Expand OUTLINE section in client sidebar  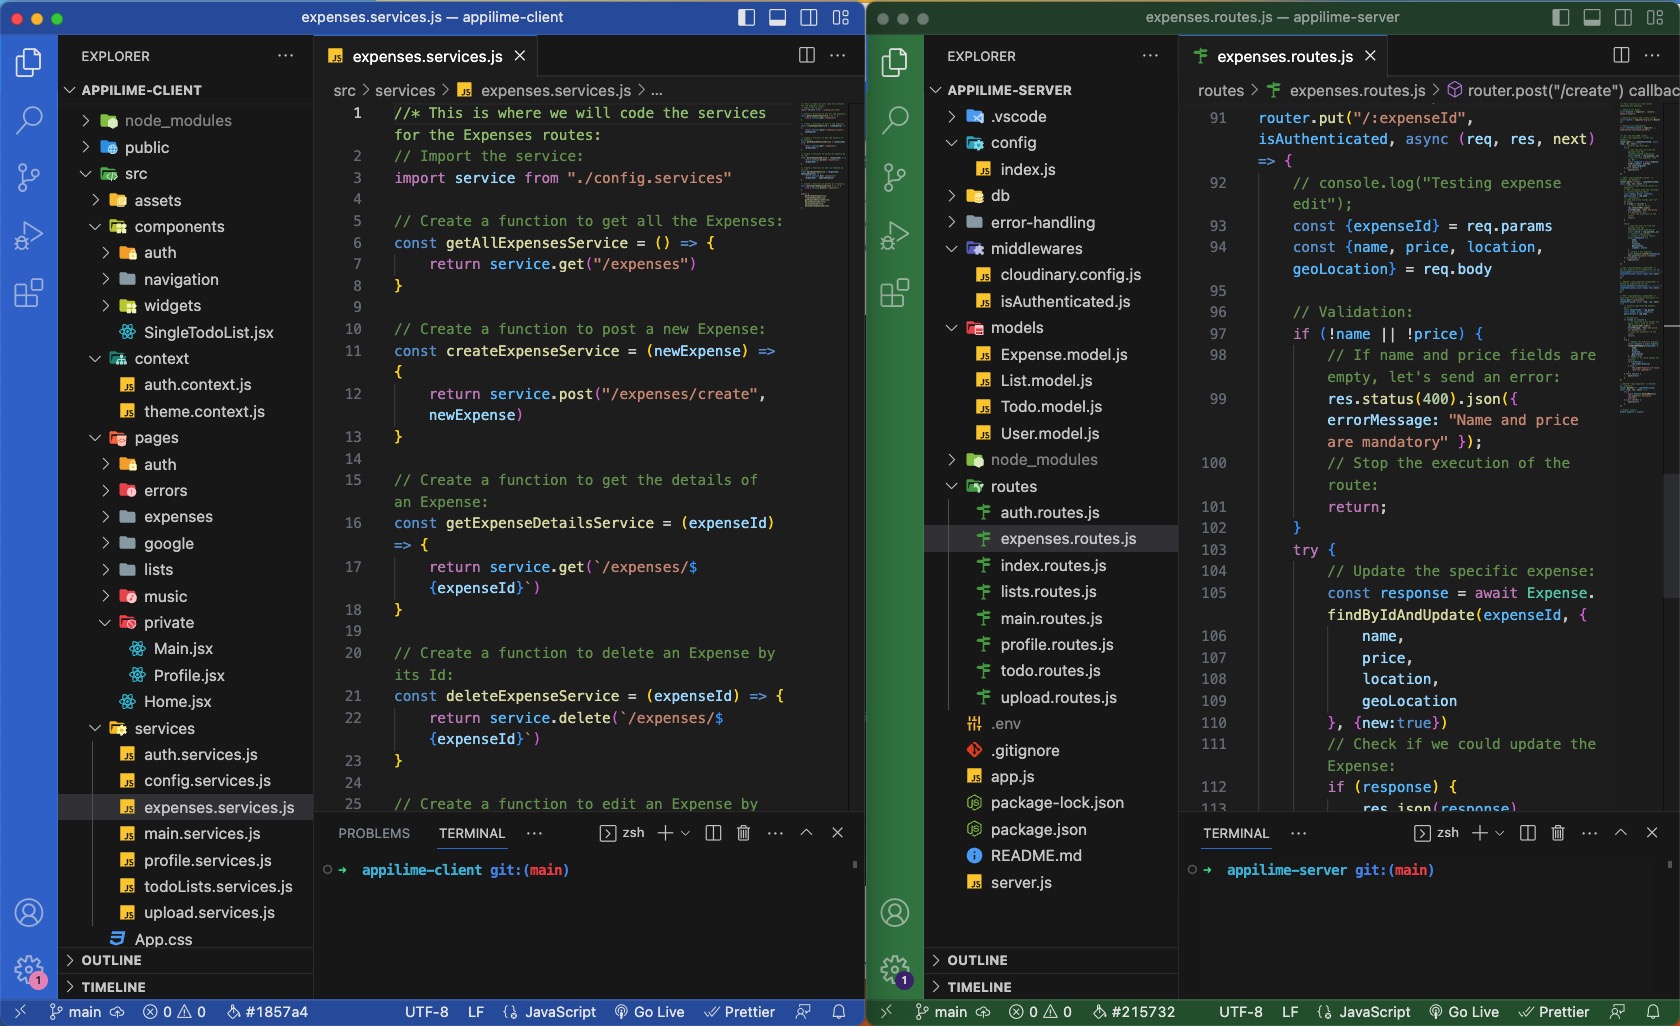tap(186, 960)
